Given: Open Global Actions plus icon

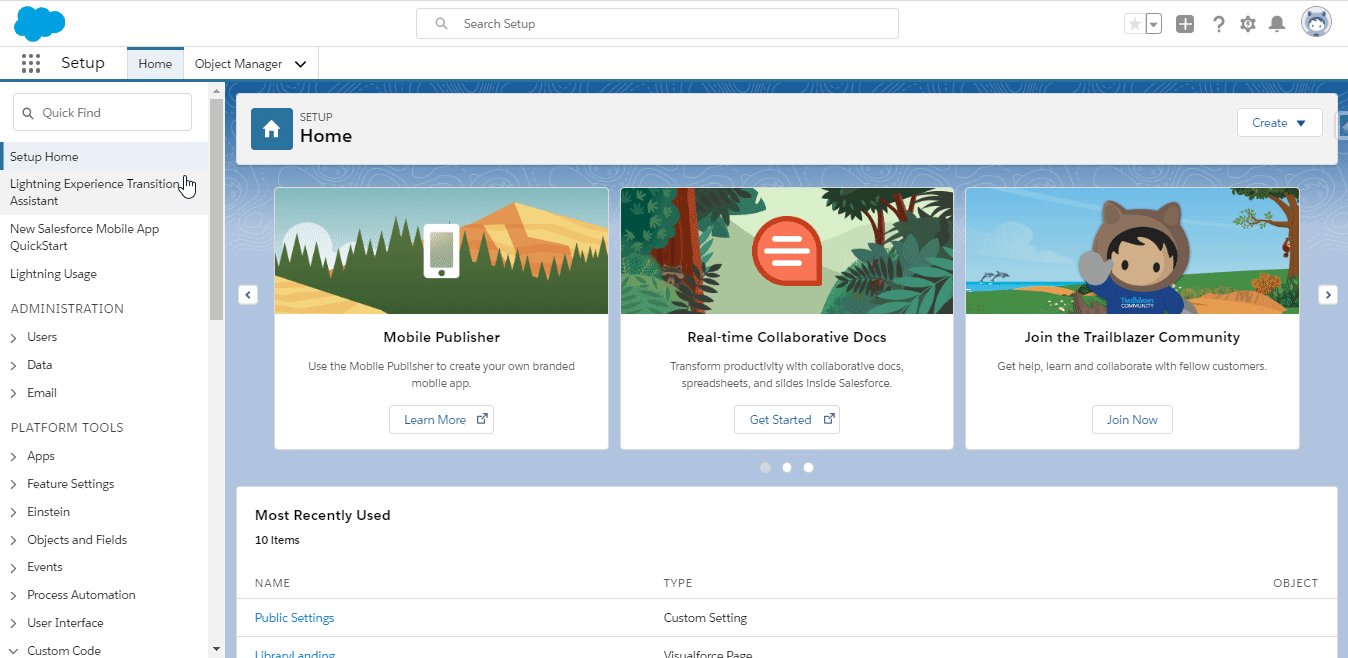Looking at the screenshot, I should [1185, 24].
